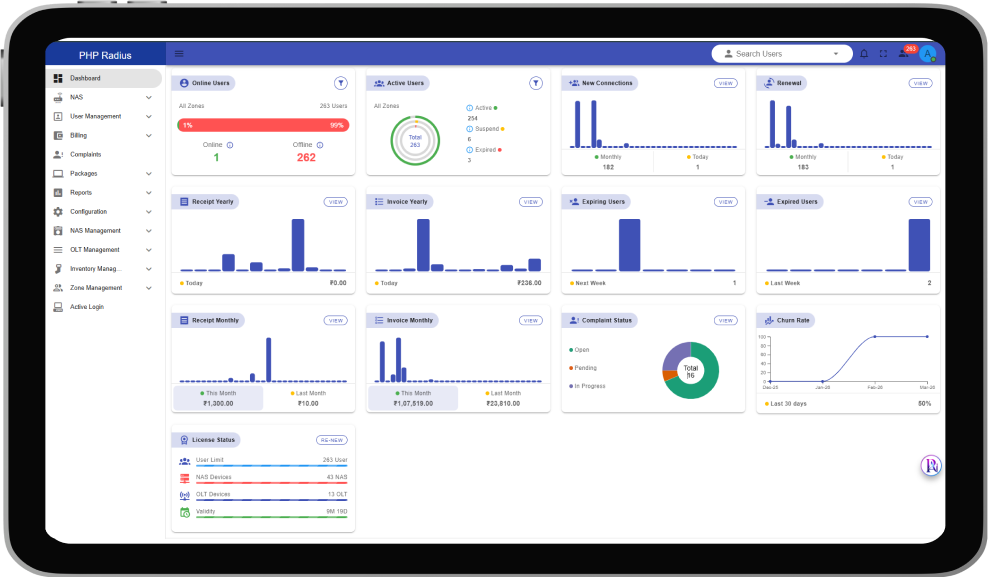Click VIEW on the Expiring Users card
The height and width of the screenshot is (577, 988).
[x=725, y=202]
